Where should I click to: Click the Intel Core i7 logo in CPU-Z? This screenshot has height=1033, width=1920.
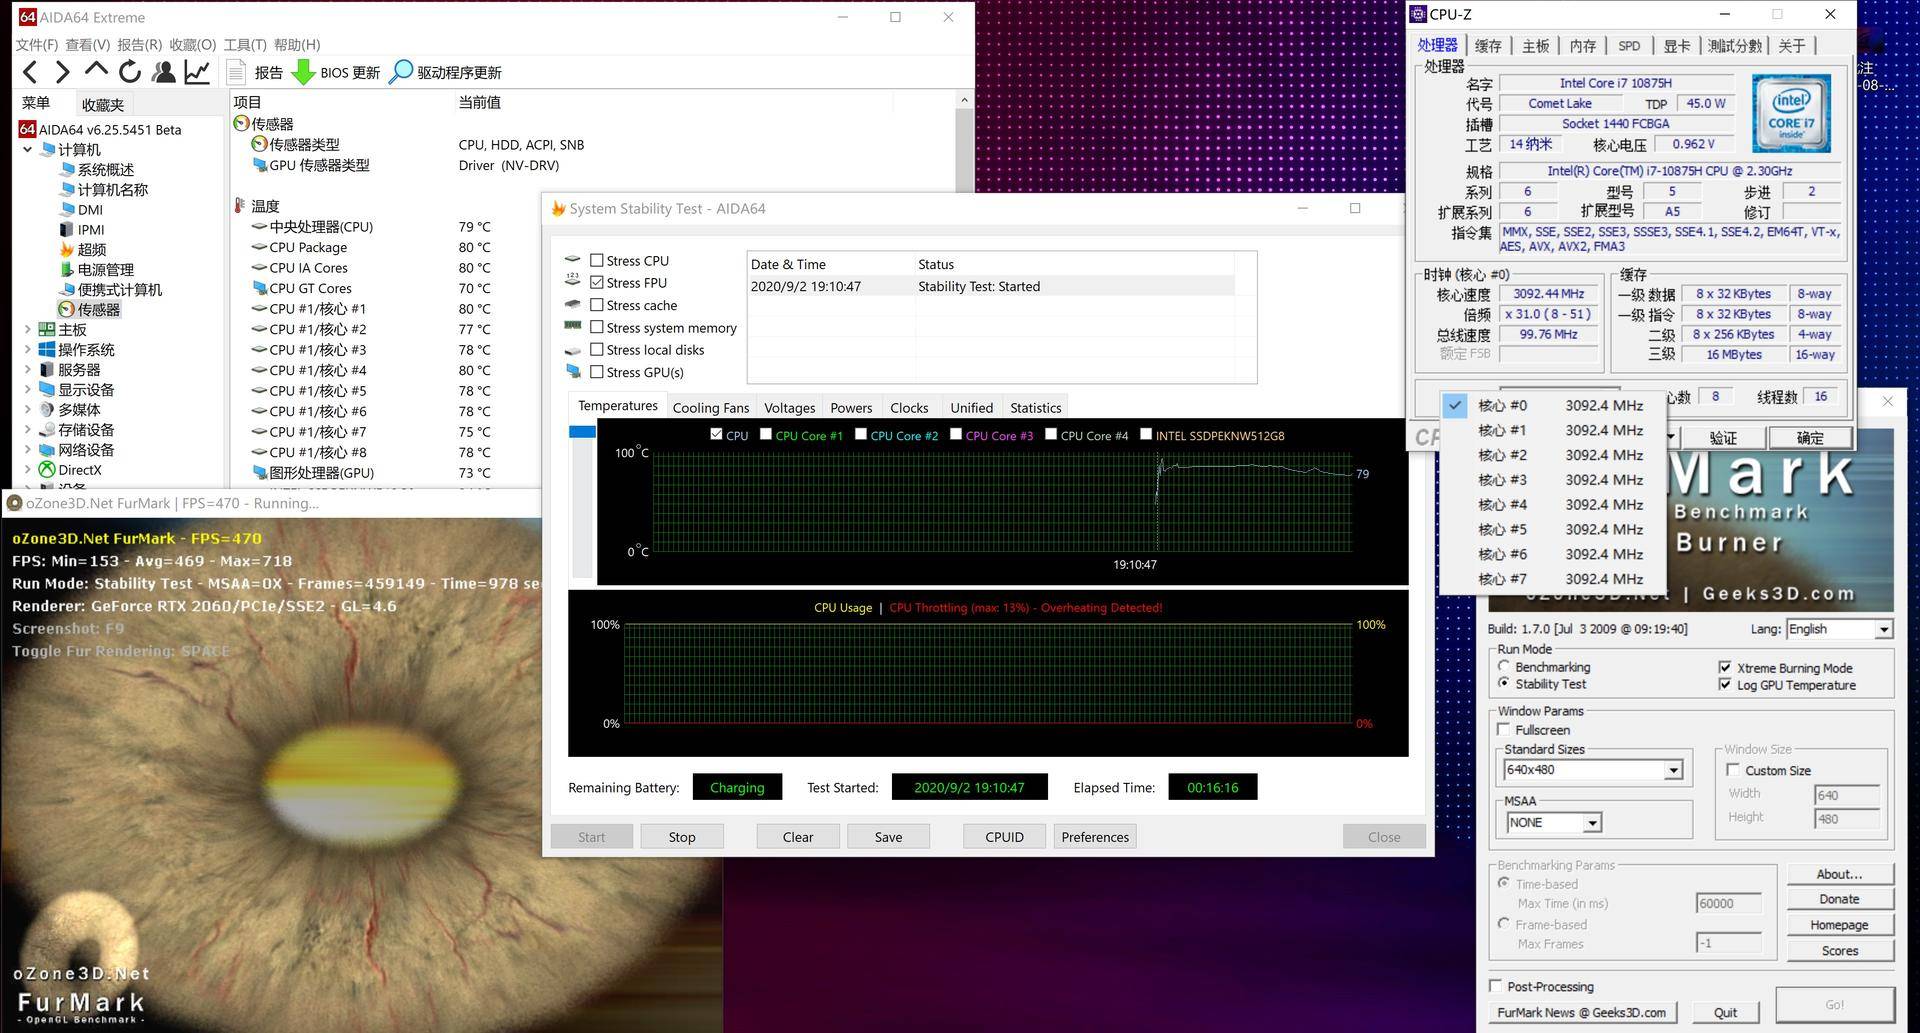click(1791, 113)
